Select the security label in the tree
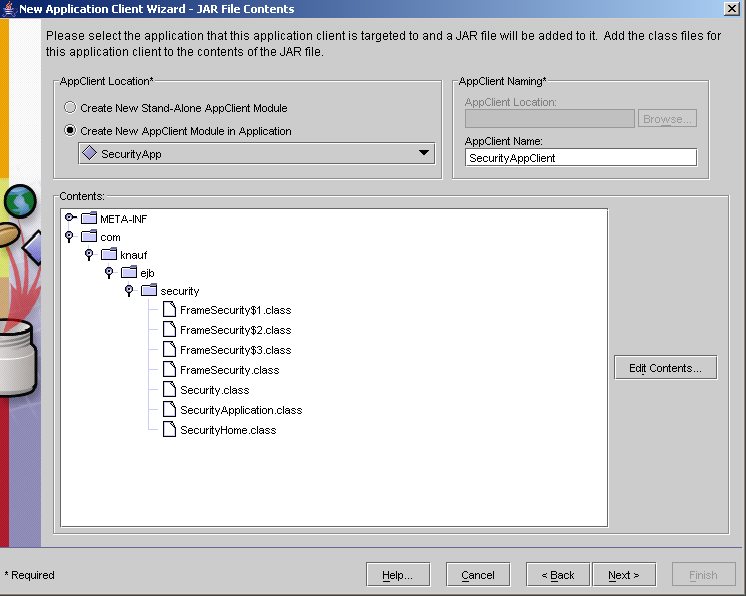Screen dimensions: 746x596 coord(180,291)
